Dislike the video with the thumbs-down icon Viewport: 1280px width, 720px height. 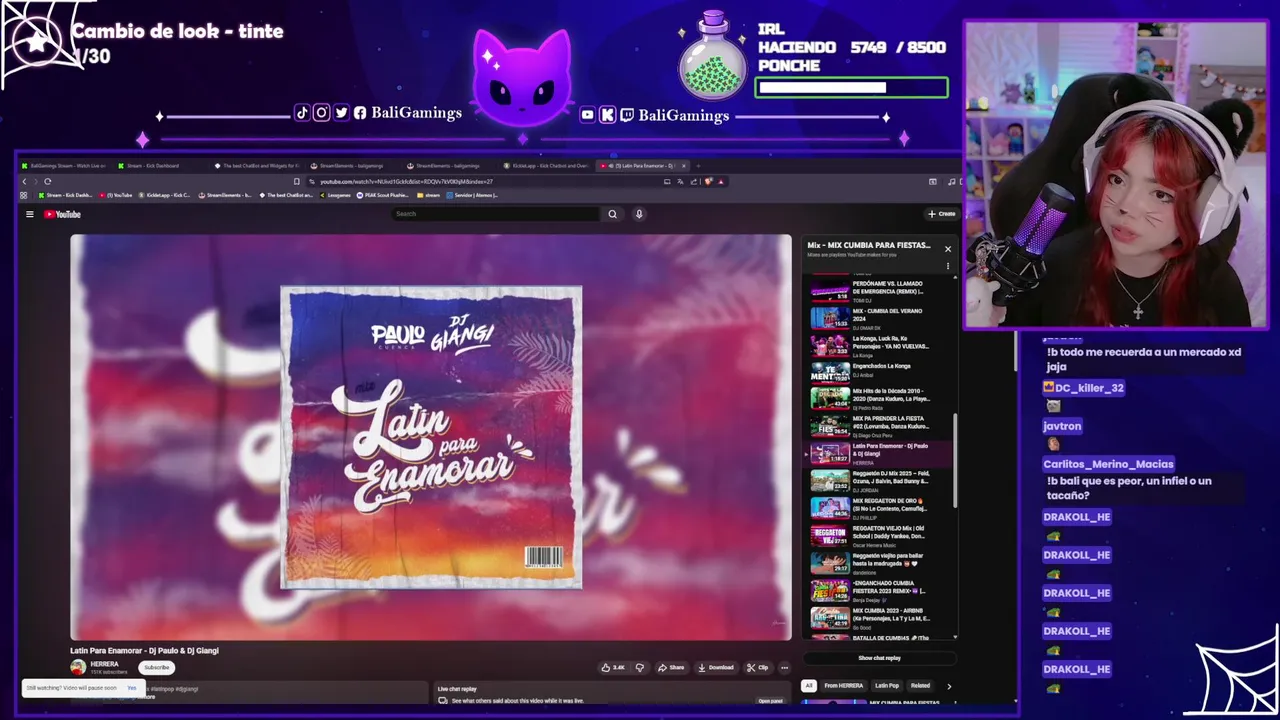pos(640,667)
